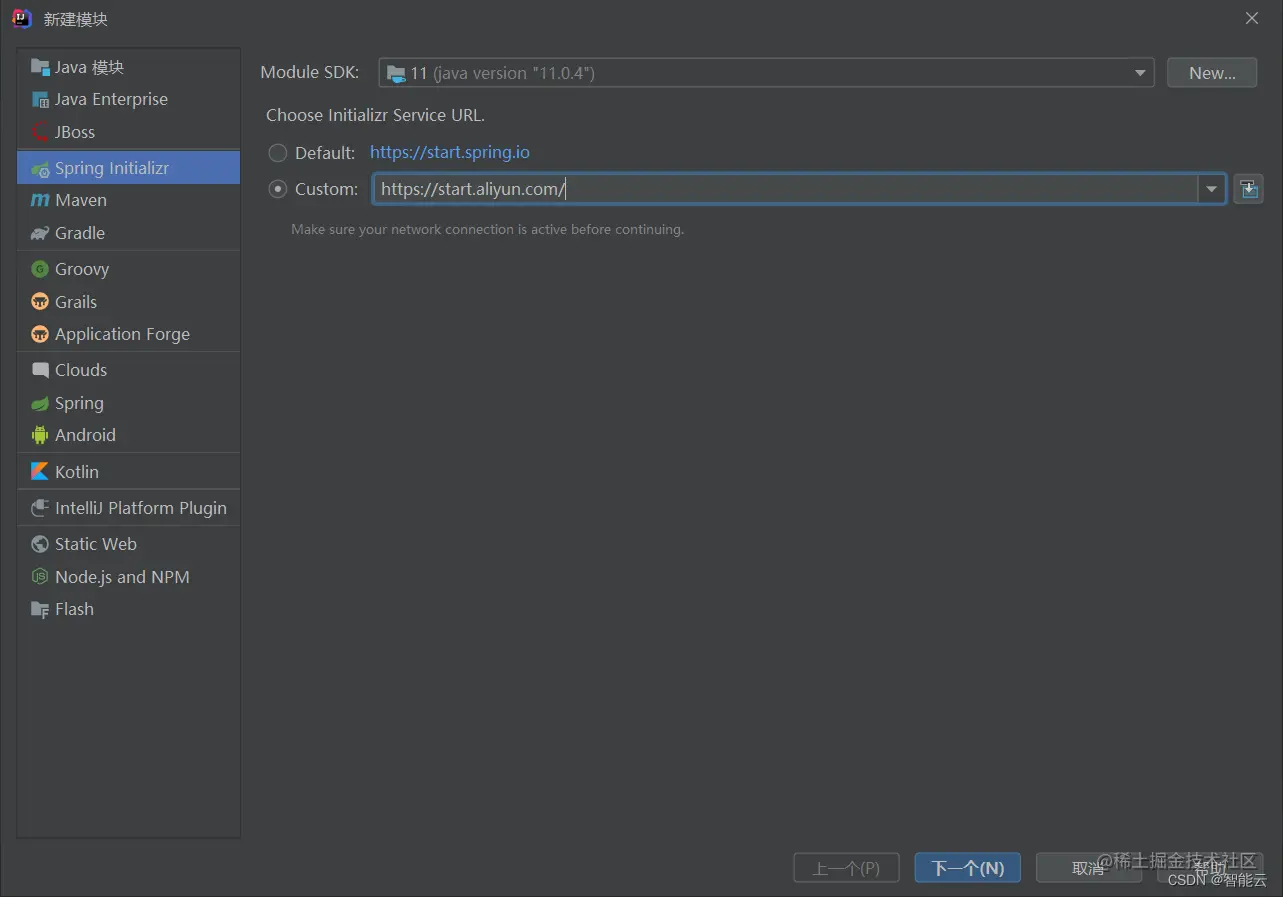Image resolution: width=1283 pixels, height=897 pixels.
Task: Click the 上一个(P) previous button
Action: 846,868
